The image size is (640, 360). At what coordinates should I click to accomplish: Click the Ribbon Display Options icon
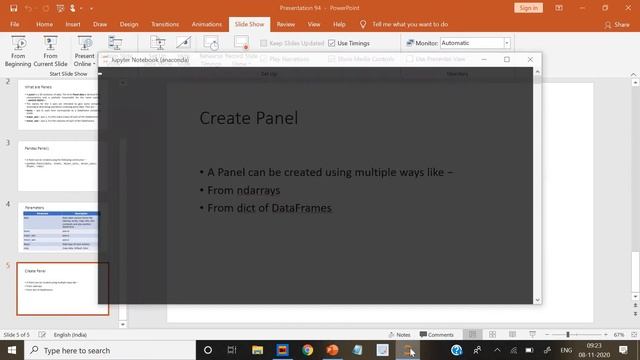pos(559,8)
